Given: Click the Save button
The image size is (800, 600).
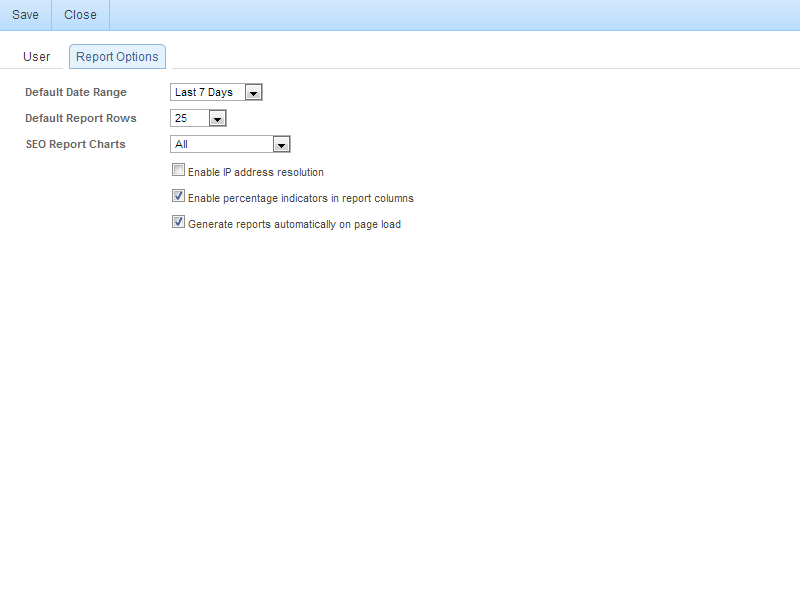Looking at the screenshot, I should coord(26,15).
